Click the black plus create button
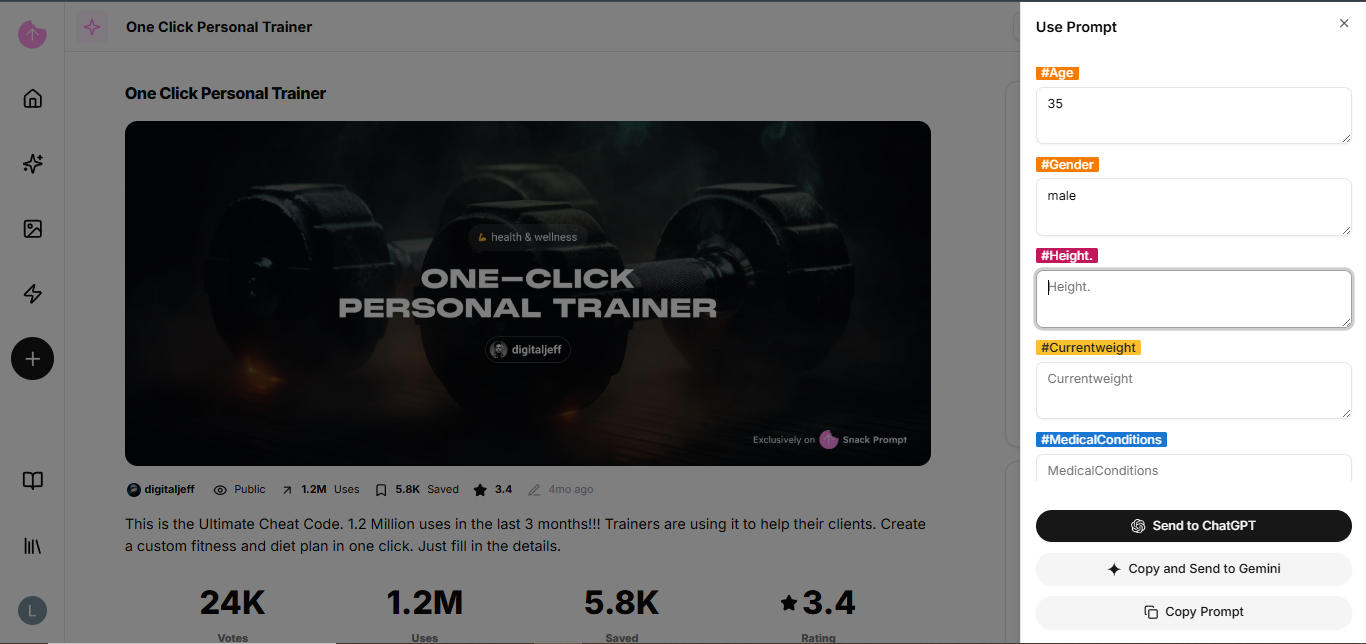Screen dimensions: 1366x644 pos(33,359)
